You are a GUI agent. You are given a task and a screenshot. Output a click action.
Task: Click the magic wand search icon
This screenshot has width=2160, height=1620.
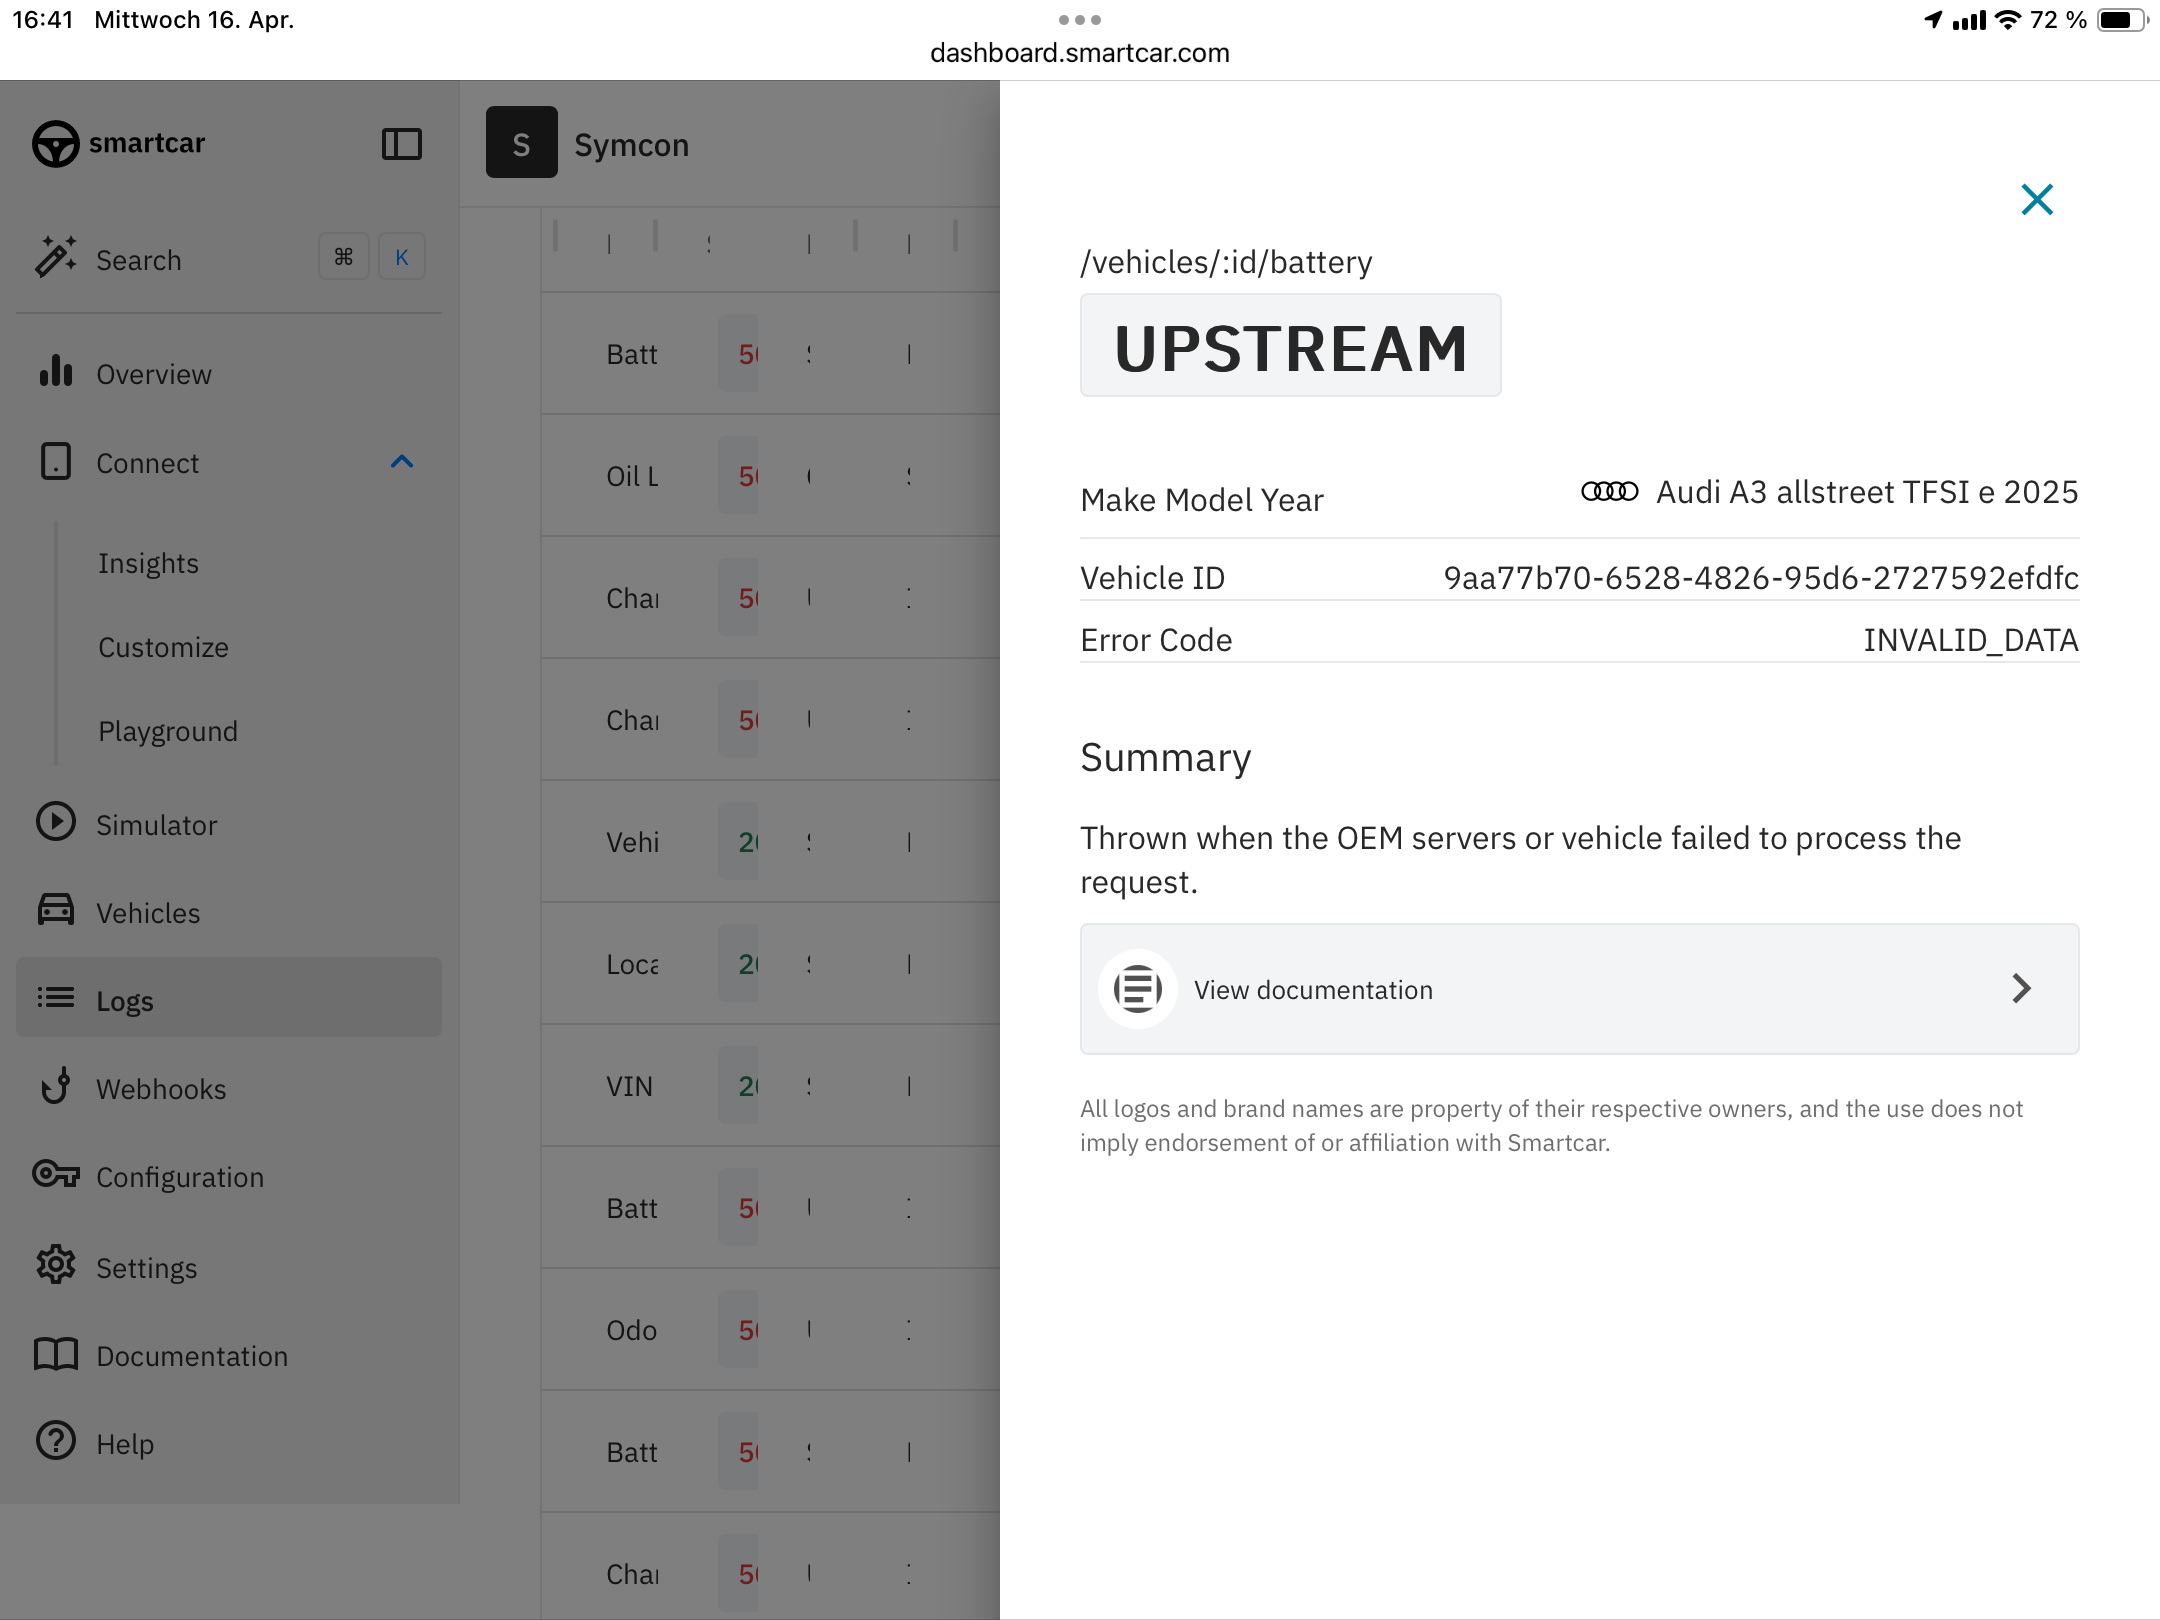[56, 256]
